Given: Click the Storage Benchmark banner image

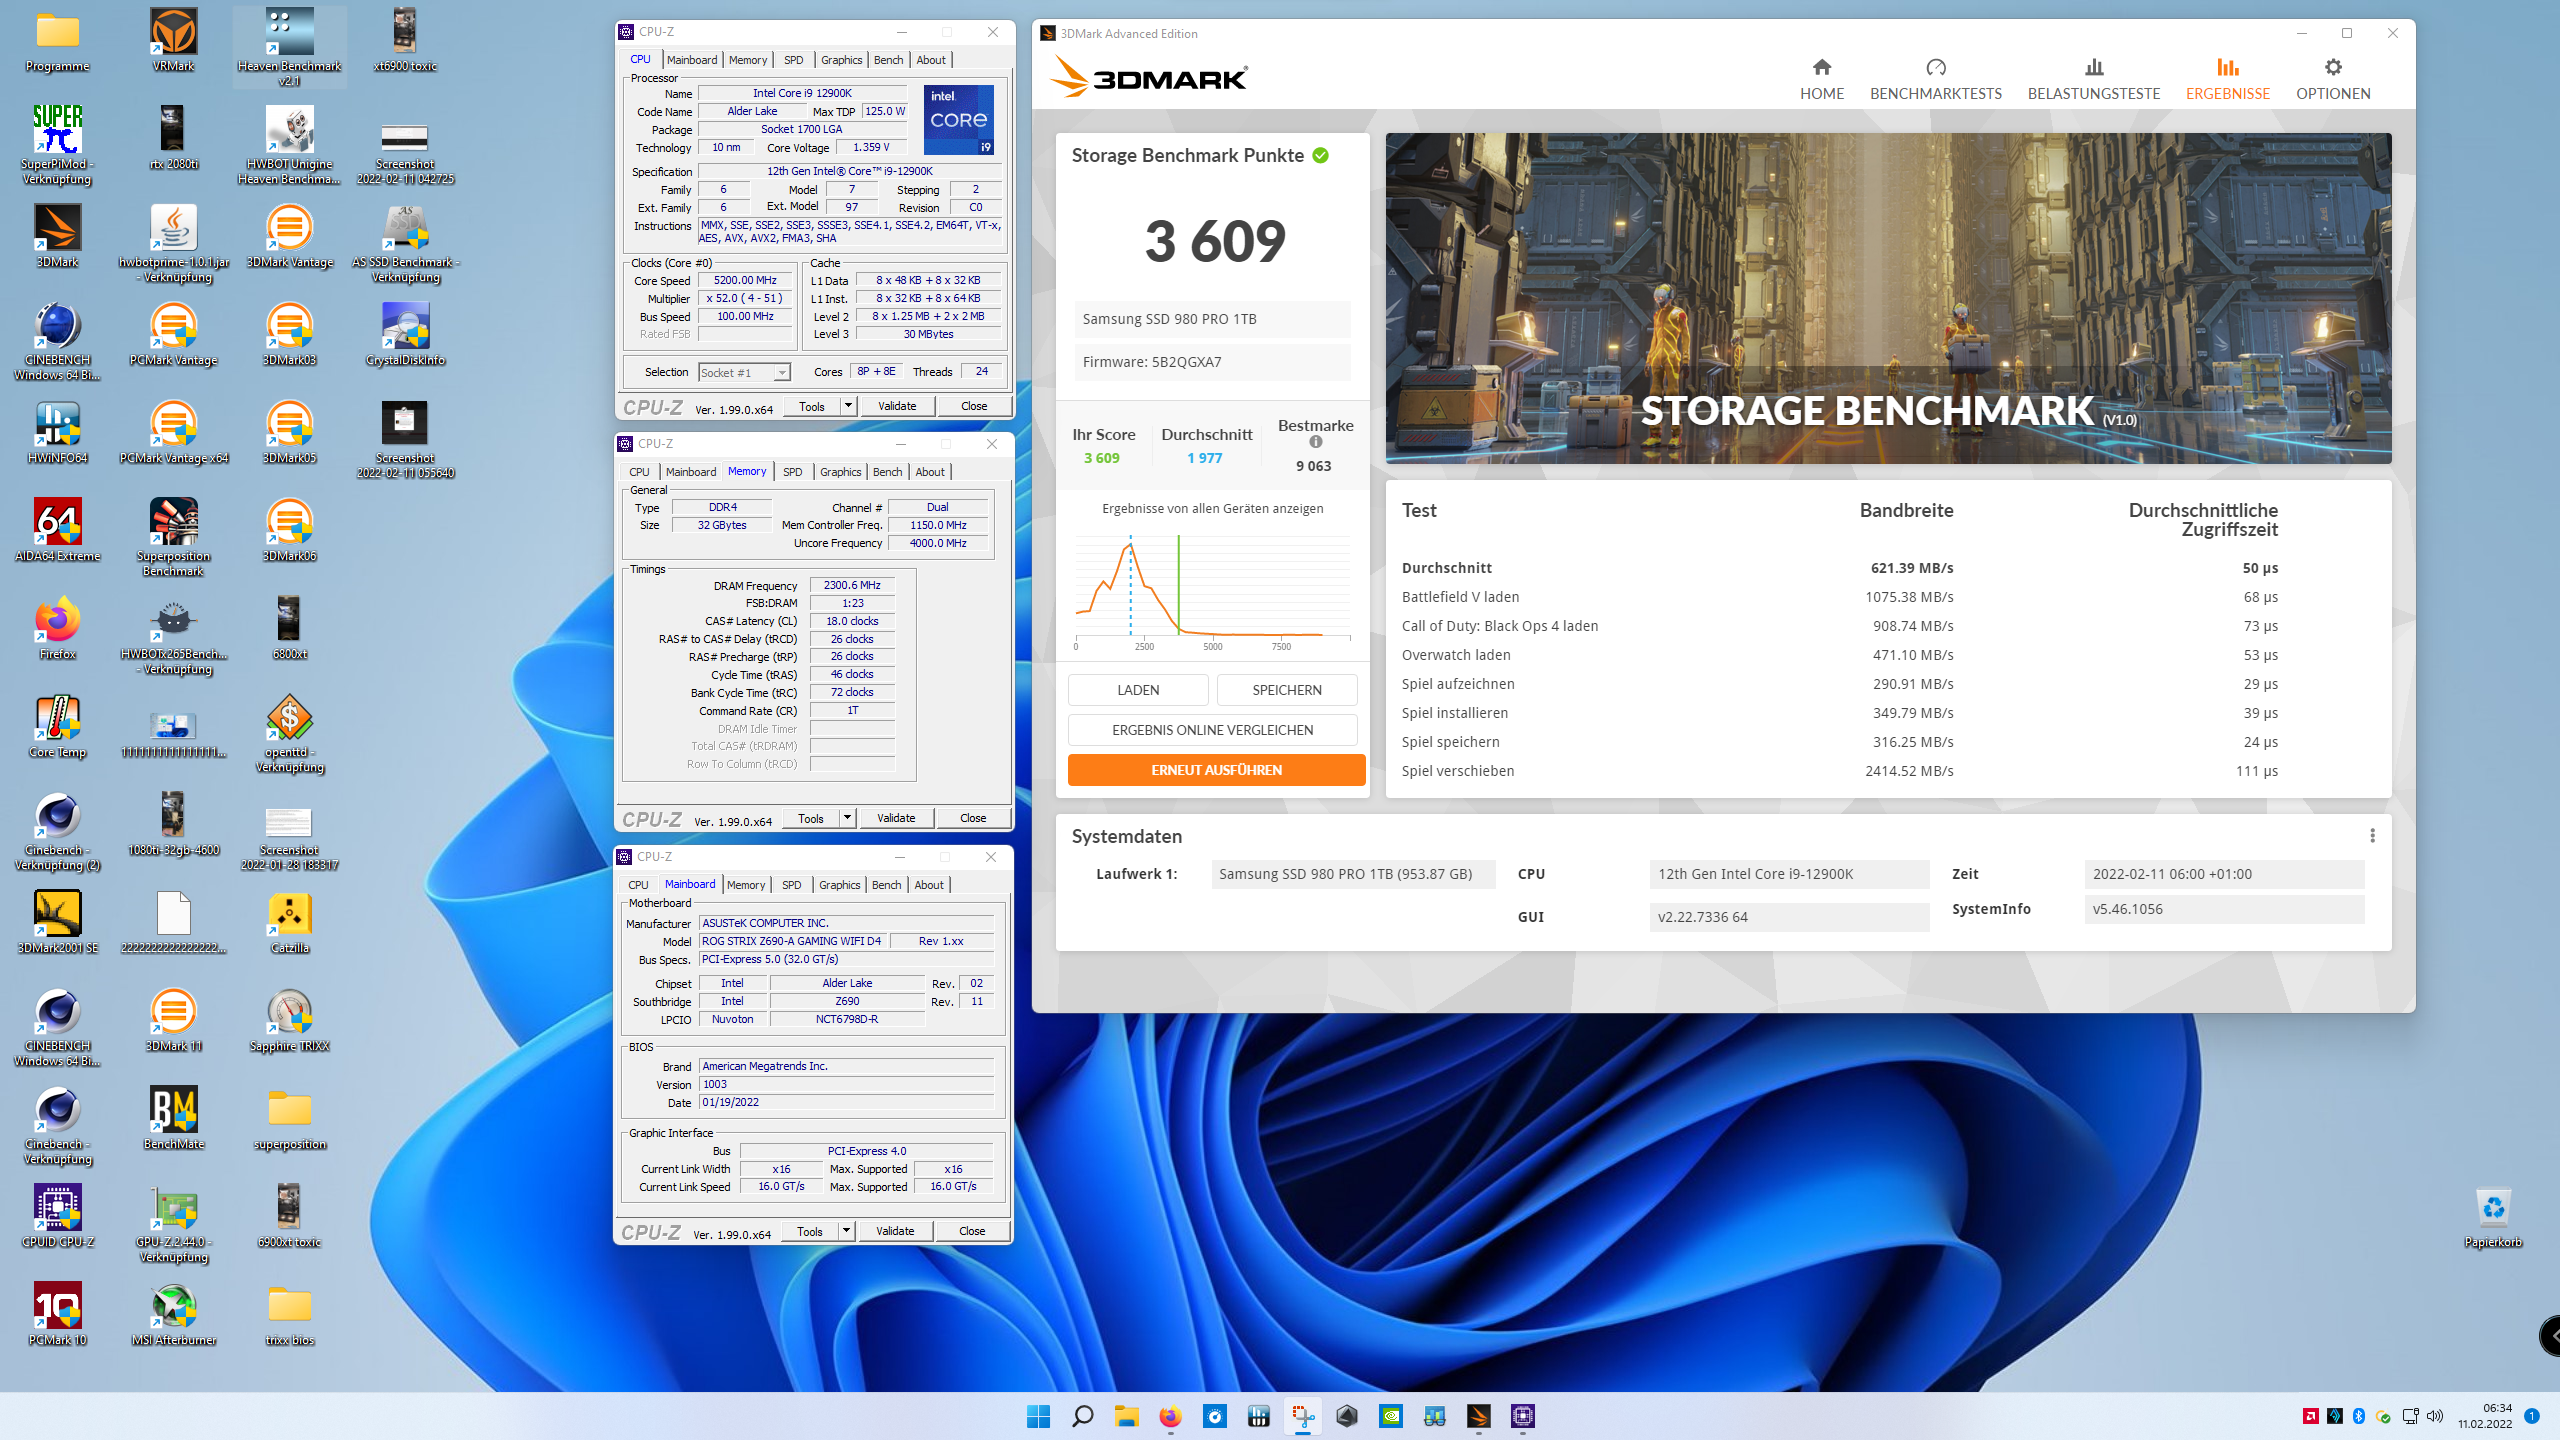Looking at the screenshot, I should pyautogui.click(x=1888, y=298).
